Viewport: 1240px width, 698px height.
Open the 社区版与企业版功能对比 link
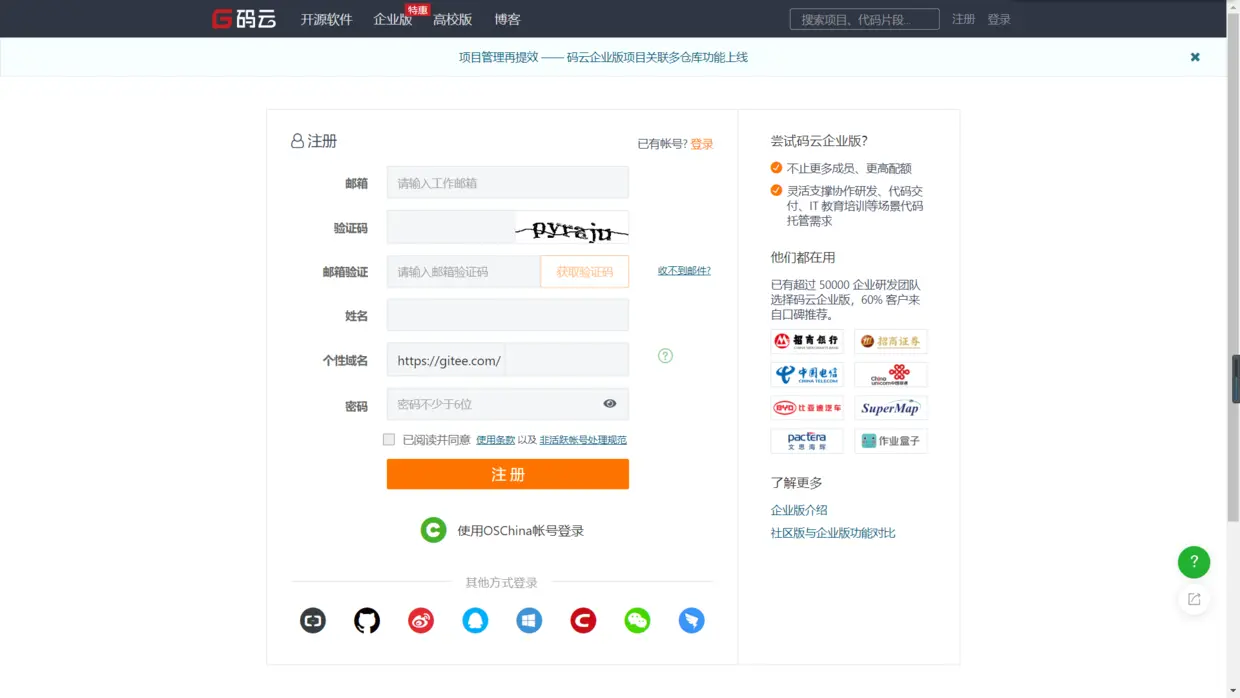coord(833,533)
